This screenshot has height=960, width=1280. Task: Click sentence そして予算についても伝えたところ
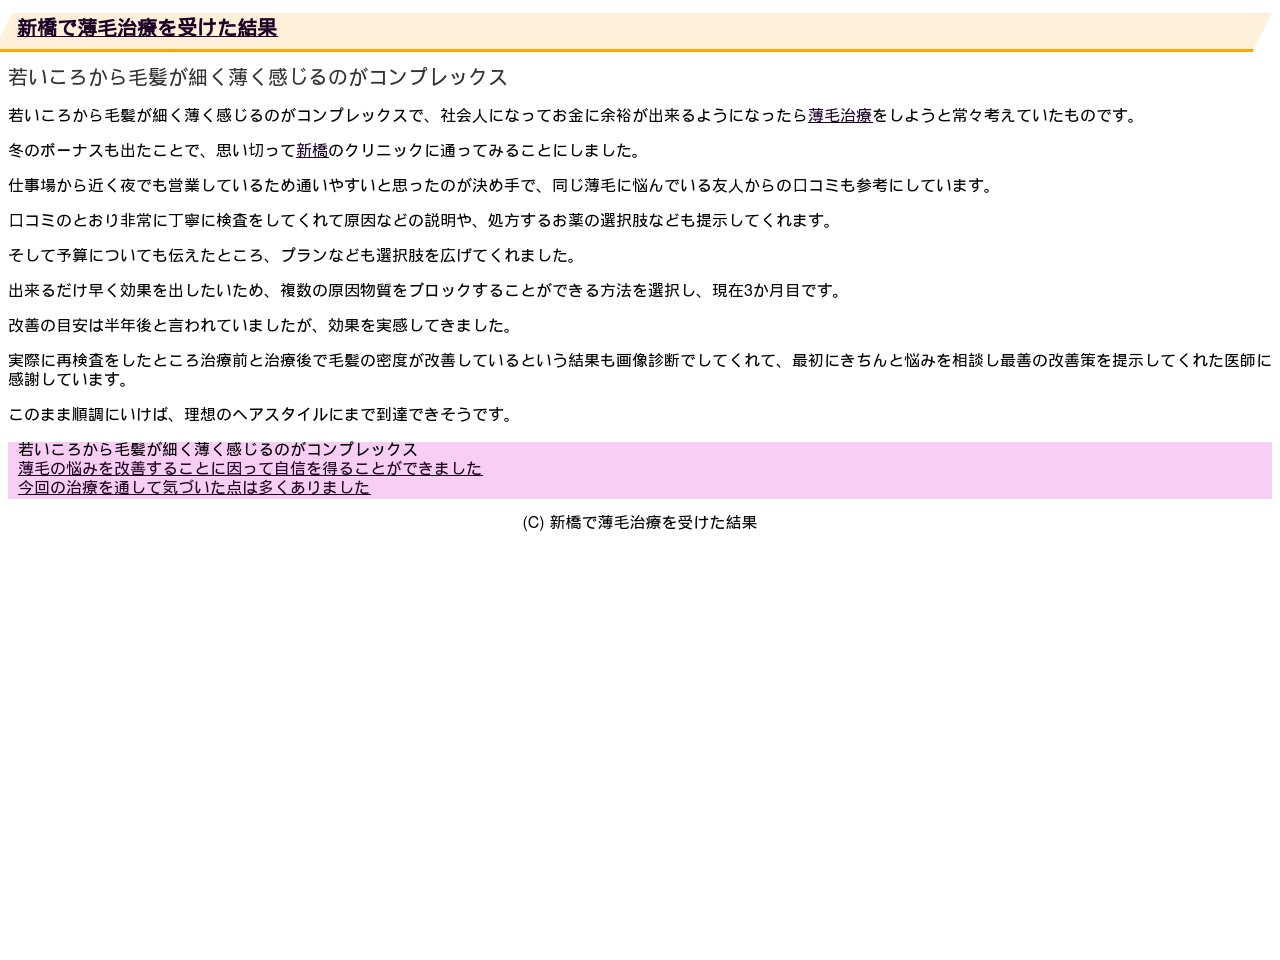(x=296, y=256)
